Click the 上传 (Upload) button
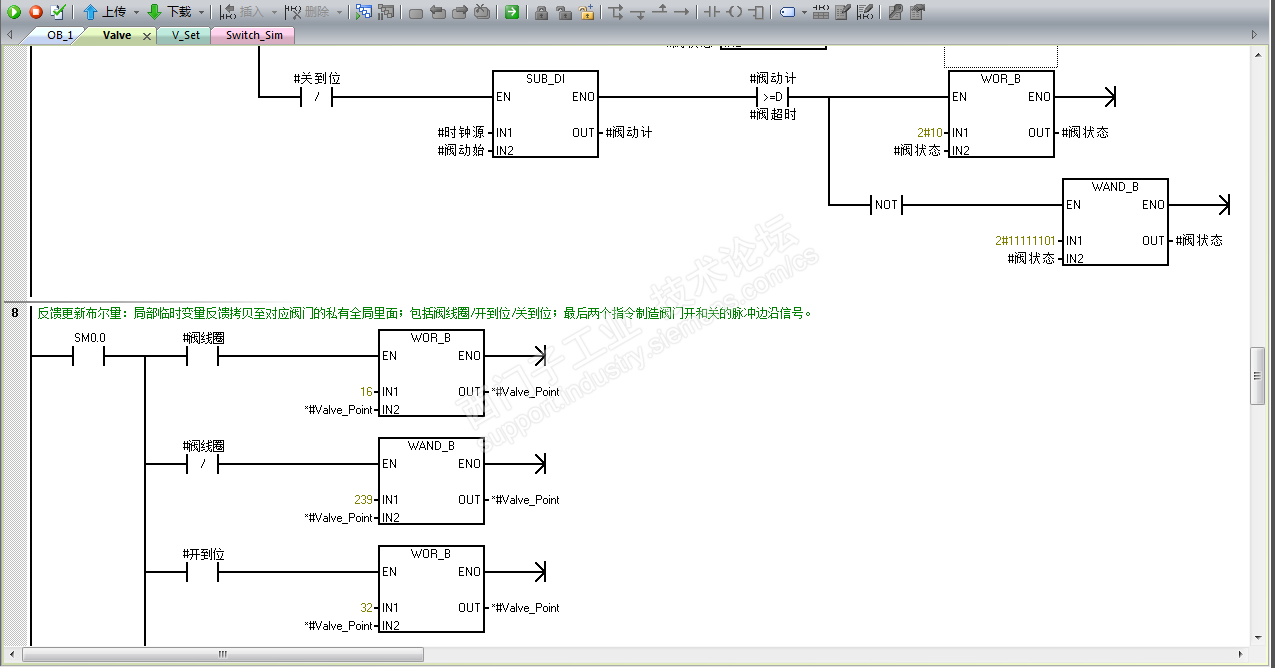This screenshot has width=1275, height=668. pos(103,12)
